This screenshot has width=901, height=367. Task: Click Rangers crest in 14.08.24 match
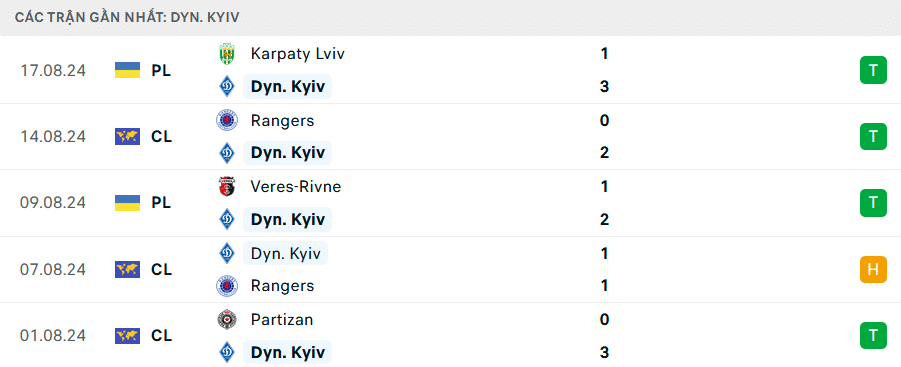click(x=227, y=121)
